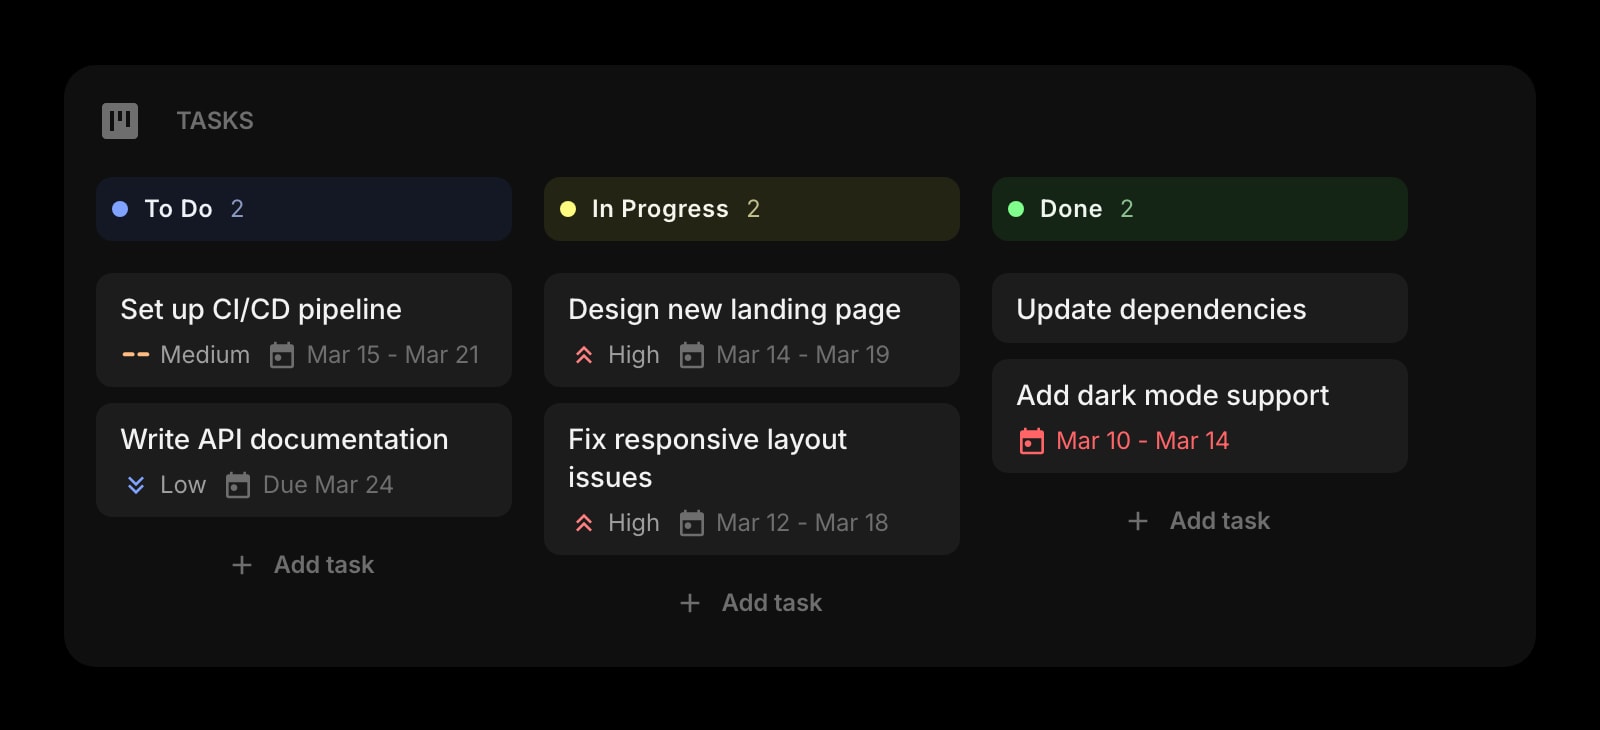The image size is (1600, 730).
Task: Add task in the To Do column
Action: tap(304, 565)
